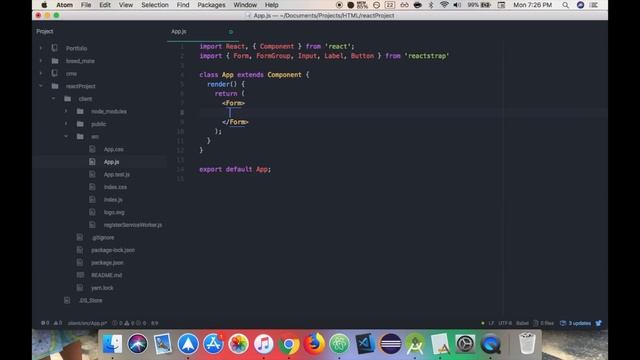Click the App.test.js file icon
640x360 pixels.
click(92, 174)
